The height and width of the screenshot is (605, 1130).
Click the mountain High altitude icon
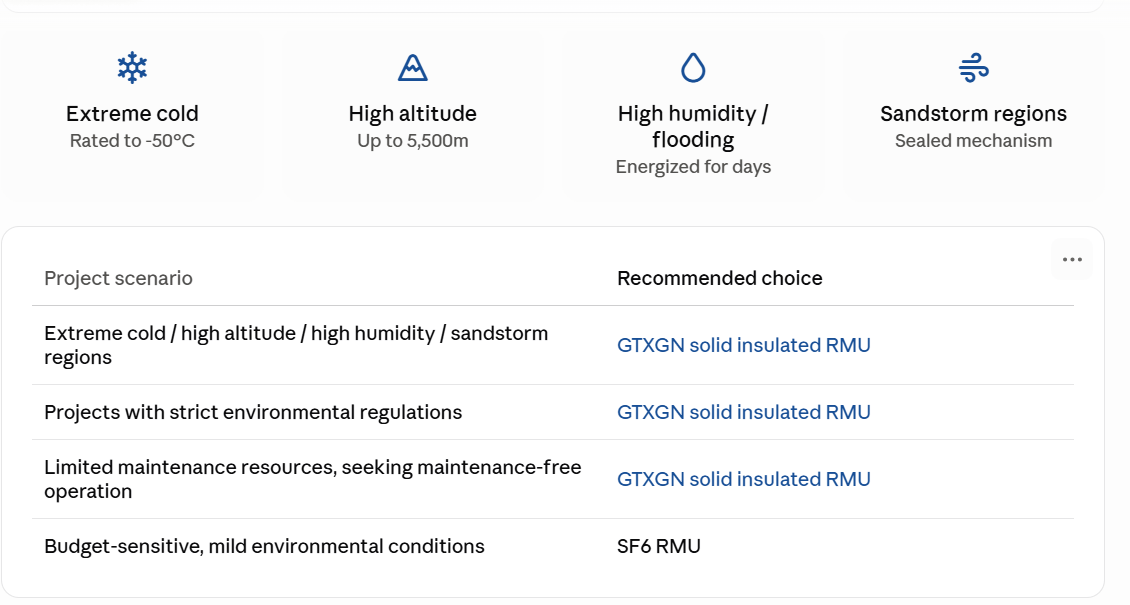[413, 68]
